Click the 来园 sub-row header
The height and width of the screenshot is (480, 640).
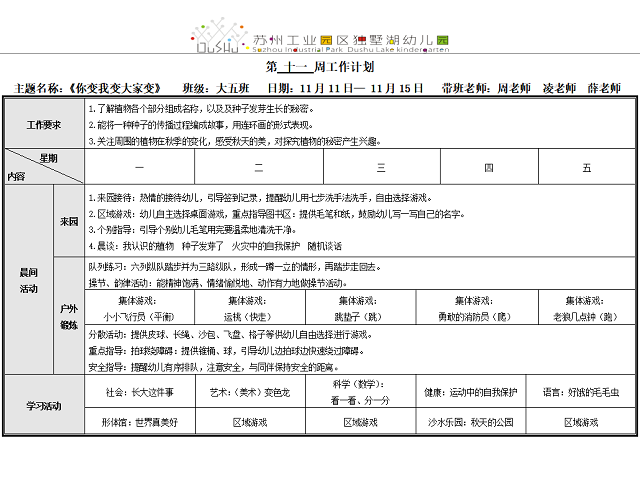[x=68, y=221]
